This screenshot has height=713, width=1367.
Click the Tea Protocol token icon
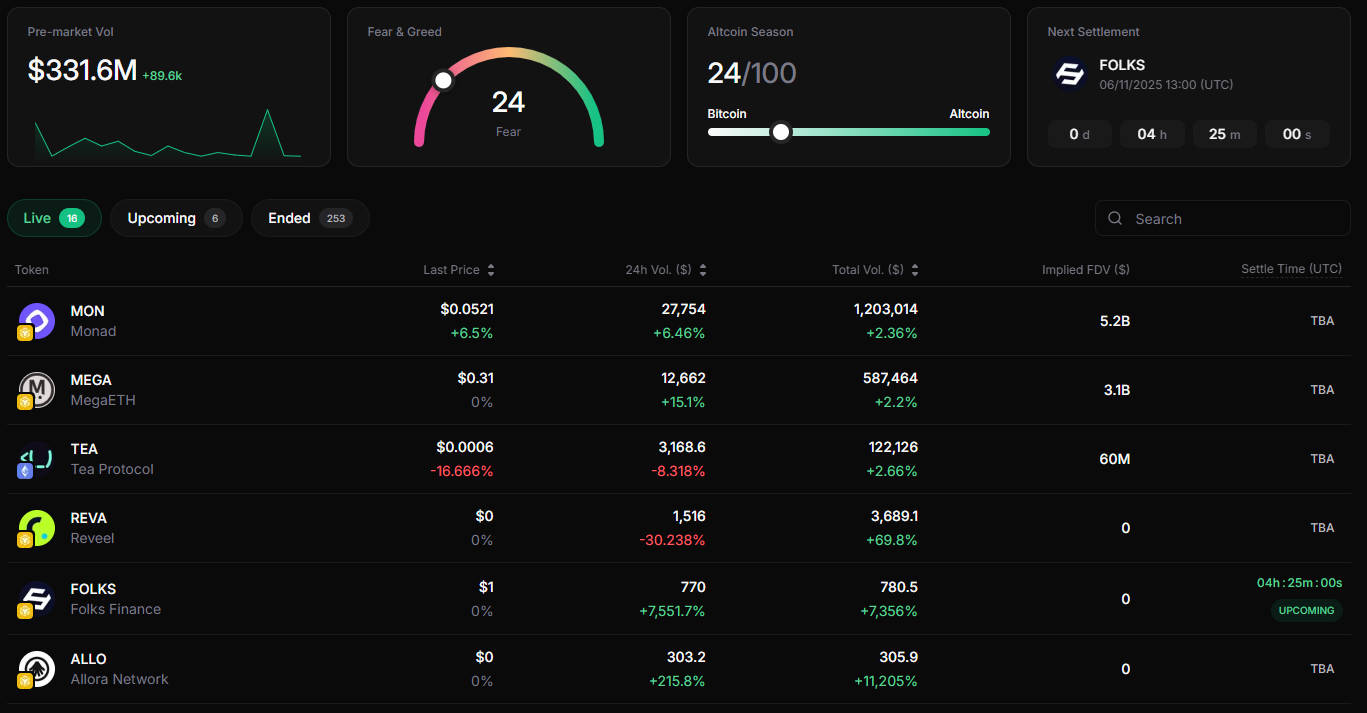(36, 459)
